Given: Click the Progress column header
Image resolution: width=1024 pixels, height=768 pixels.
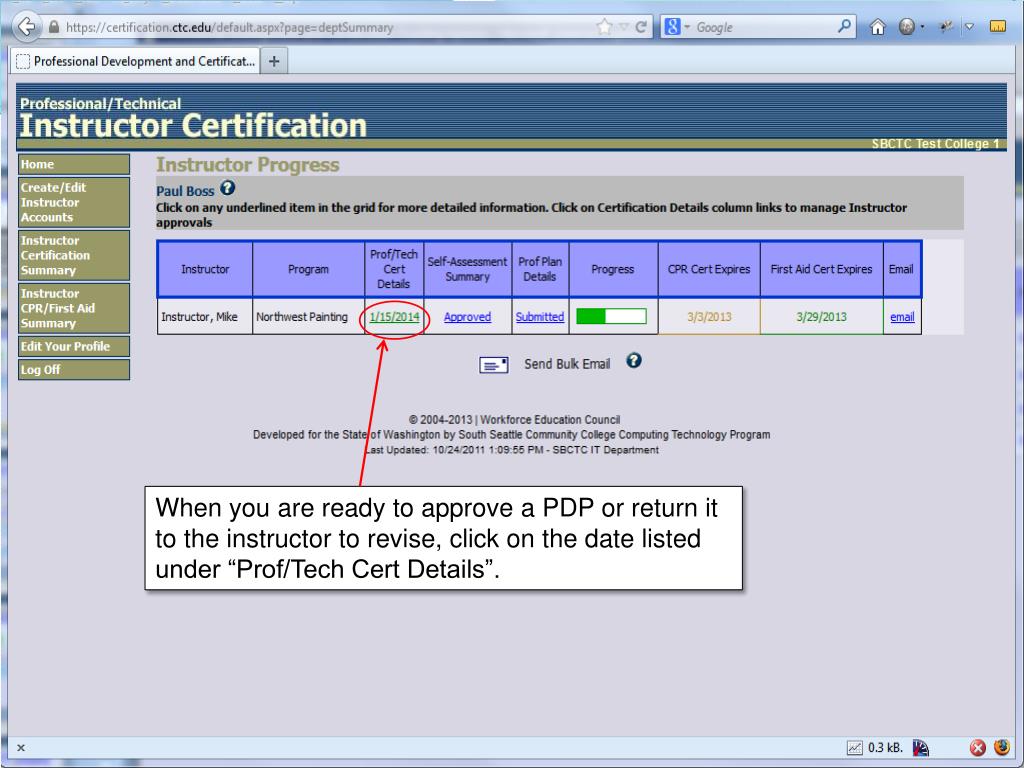Looking at the screenshot, I should [613, 269].
